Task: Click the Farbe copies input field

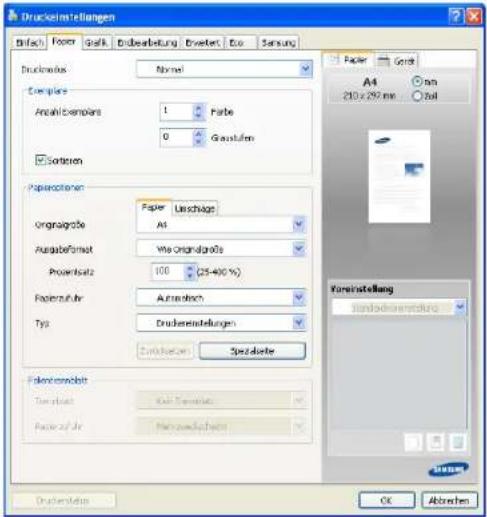Action: [177, 111]
